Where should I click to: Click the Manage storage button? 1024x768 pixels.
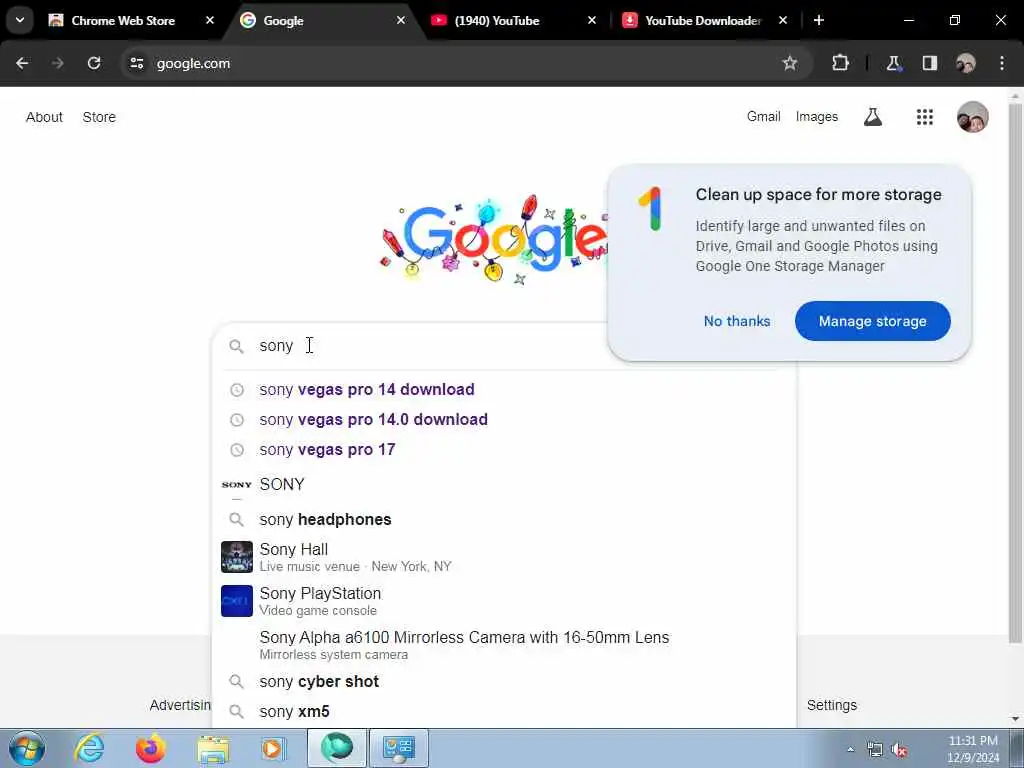(x=872, y=321)
